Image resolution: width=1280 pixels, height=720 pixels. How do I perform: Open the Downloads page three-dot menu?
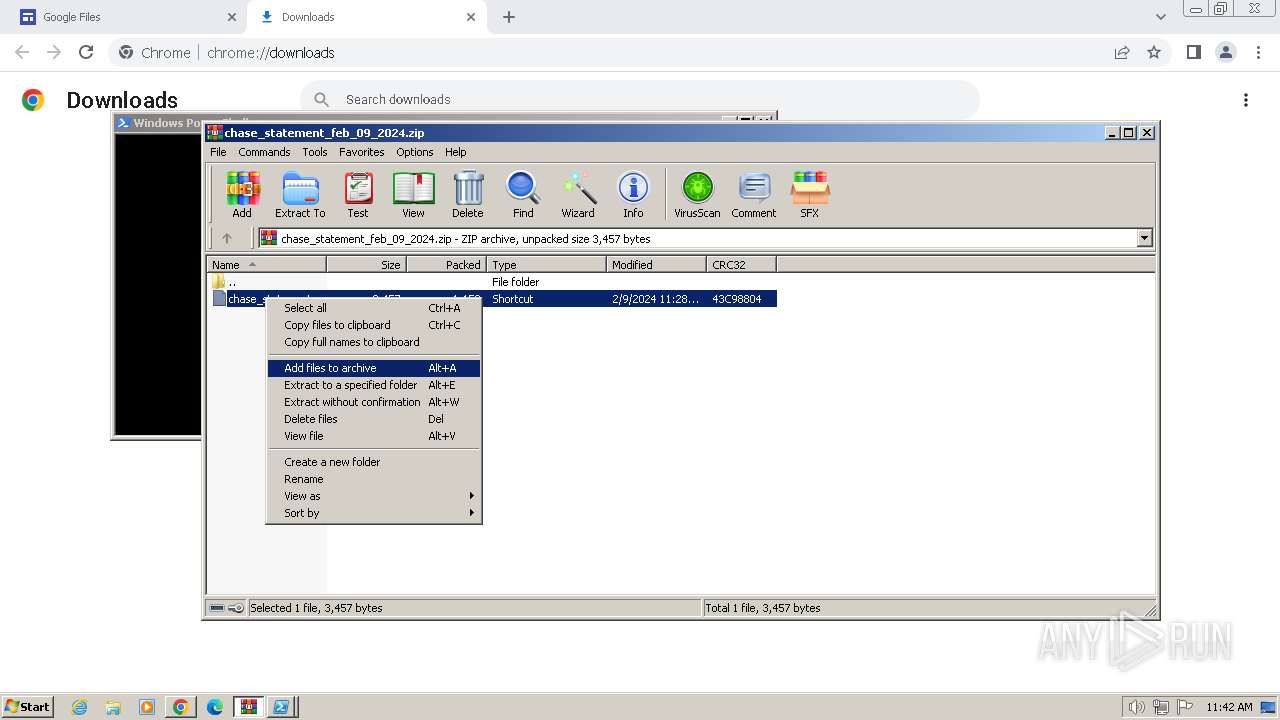coord(1246,100)
